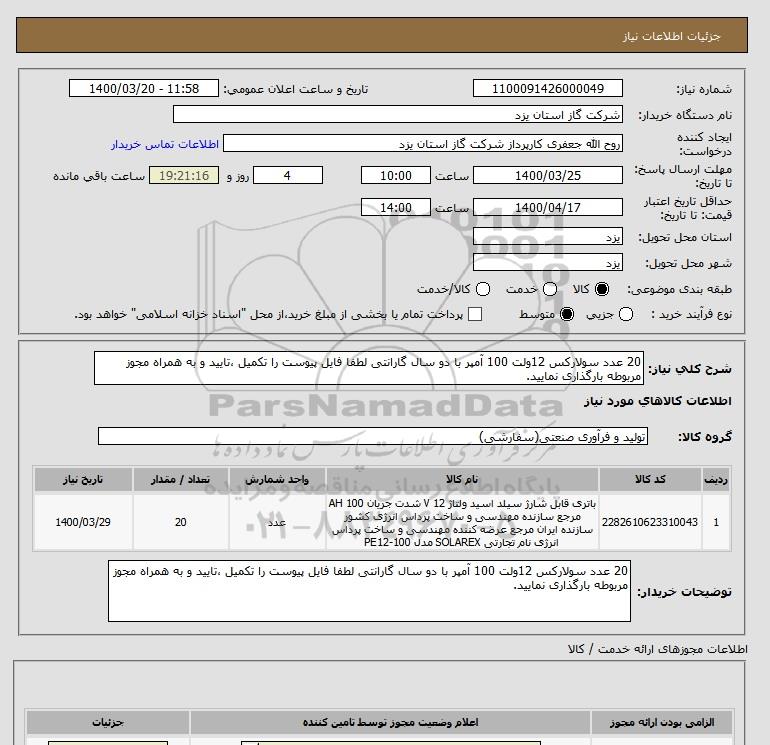Click the اعلام وضعیت مجوز column header
770x745 pixels.
pos(390,722)
